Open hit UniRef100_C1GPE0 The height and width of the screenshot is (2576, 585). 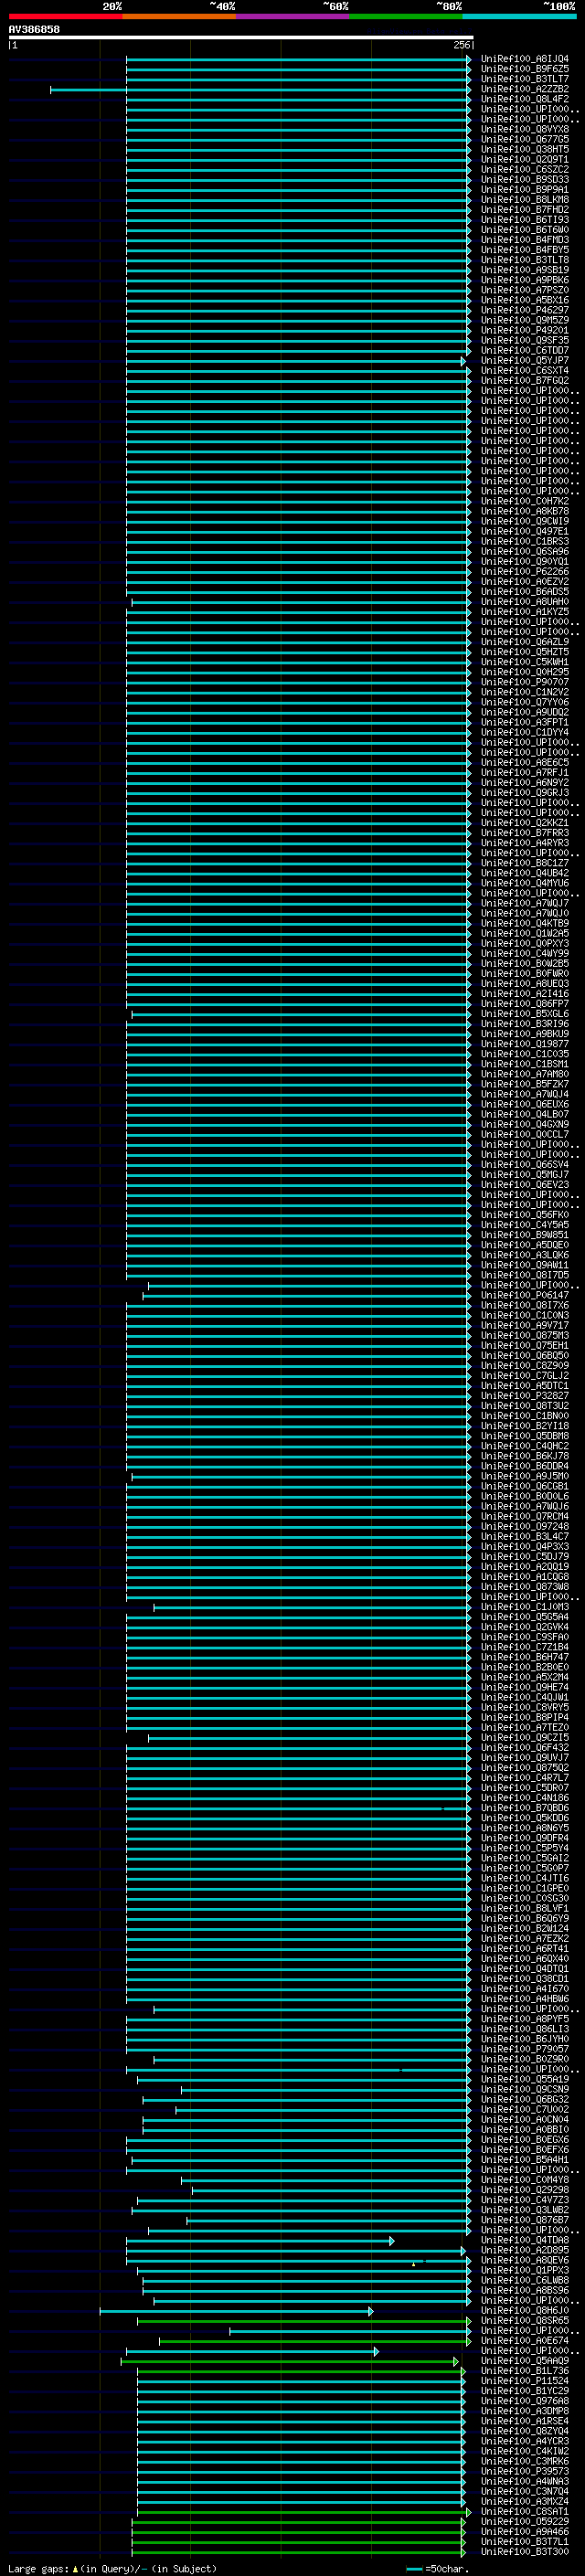(x=524, y=1888)
